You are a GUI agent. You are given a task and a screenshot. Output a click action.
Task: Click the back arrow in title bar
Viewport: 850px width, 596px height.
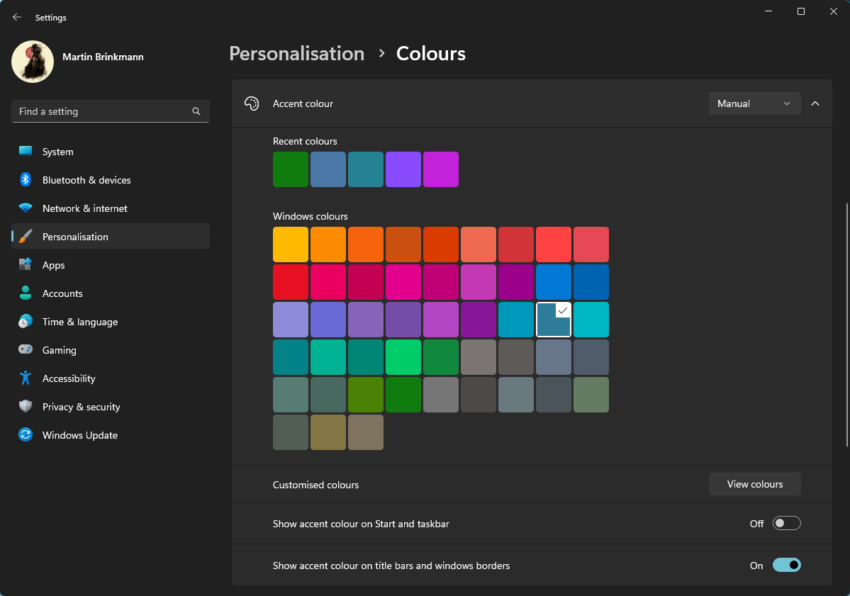pyautogui.click(x=16, y=17)
